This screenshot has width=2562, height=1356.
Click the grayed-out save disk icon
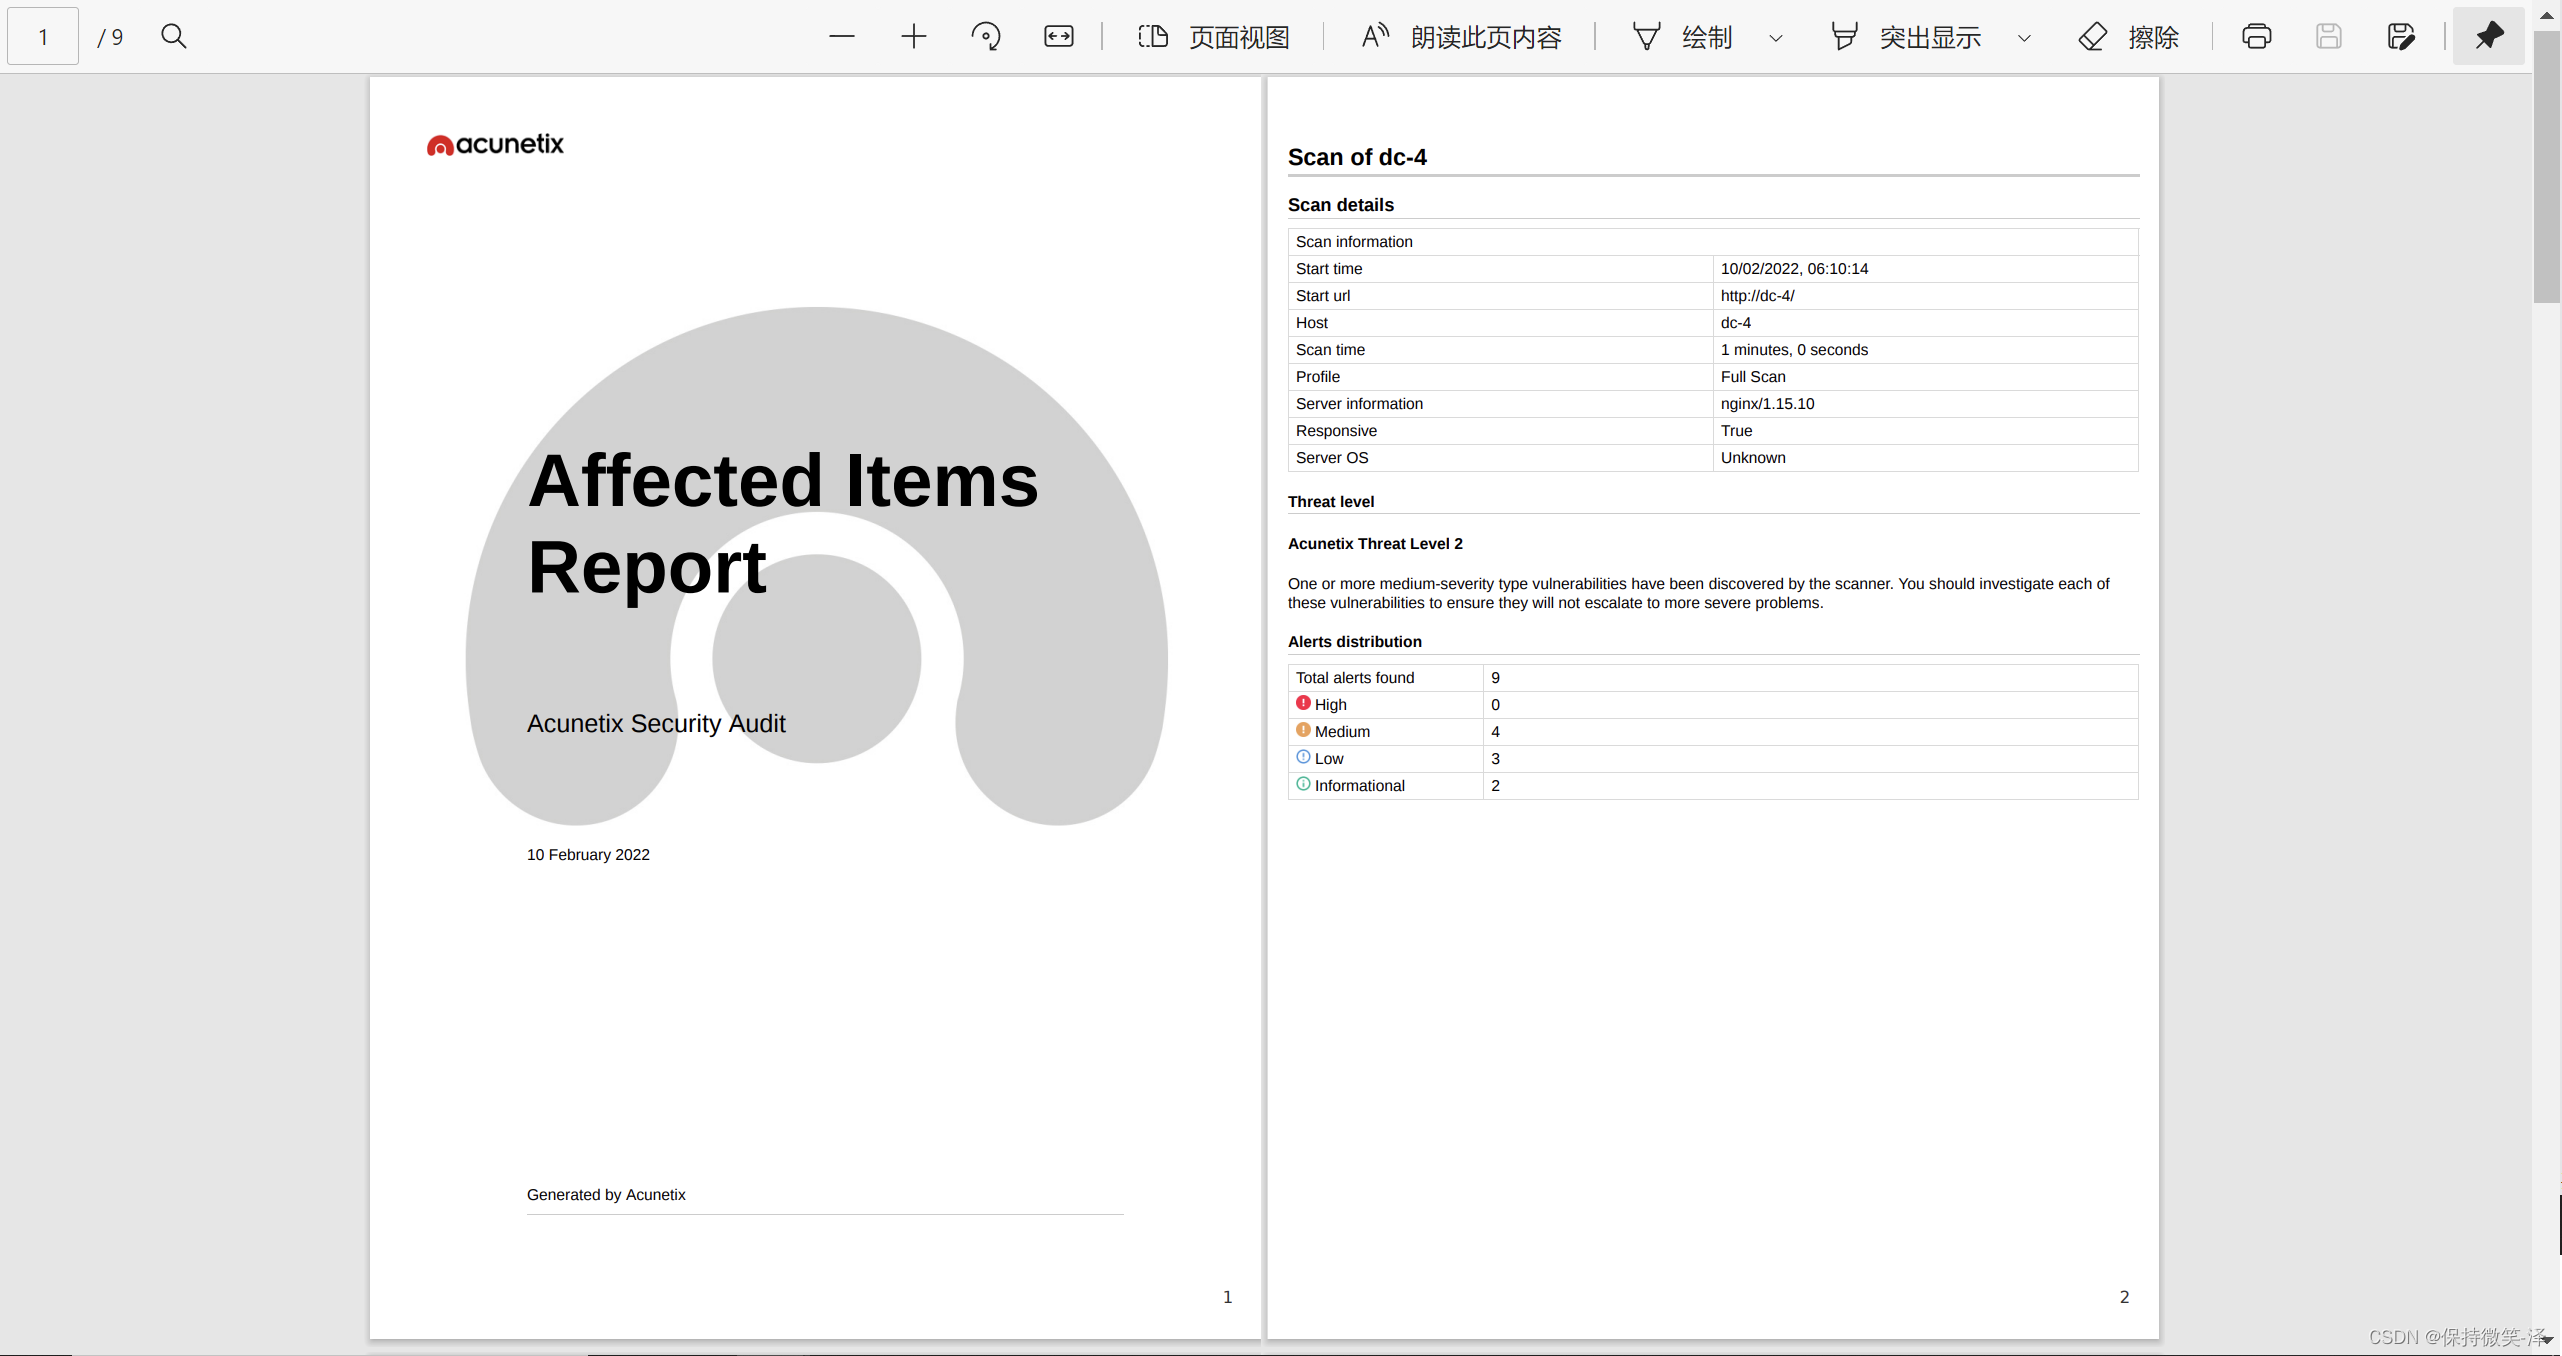[x=2328, y=37]
